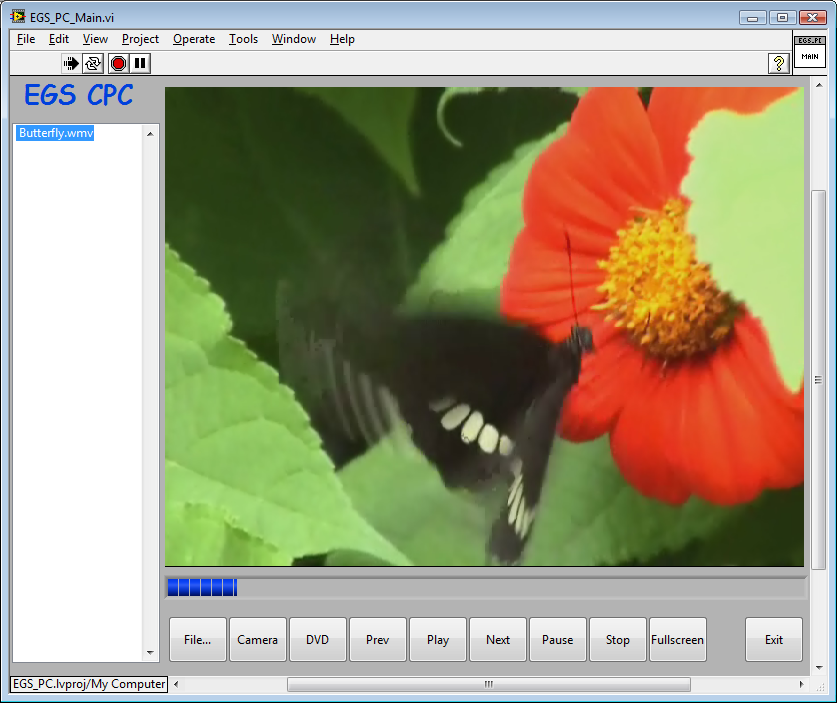
Task: Open Context Help question mark icon
Action: [x=778, y=64]
